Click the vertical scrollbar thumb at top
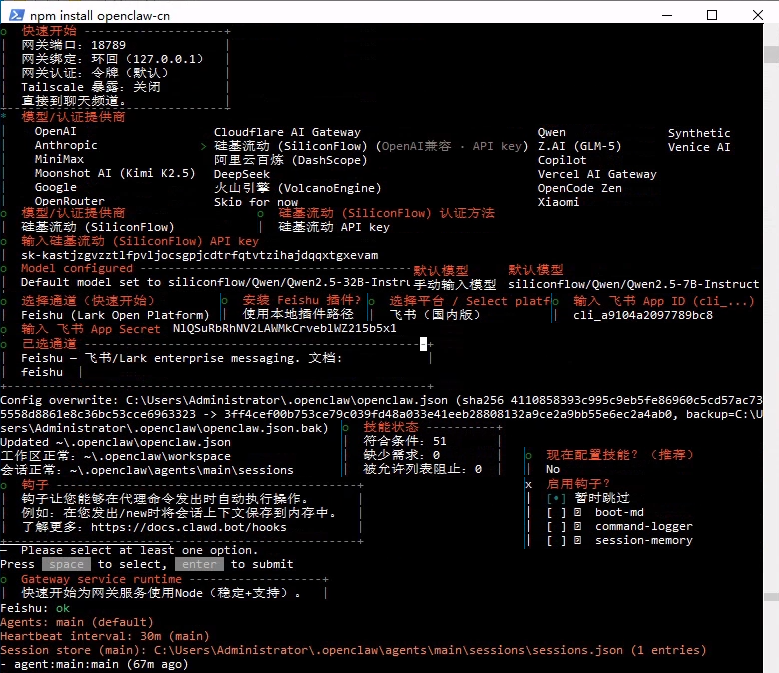This screenshot has width=779, height=673. (x=771, y=54)
